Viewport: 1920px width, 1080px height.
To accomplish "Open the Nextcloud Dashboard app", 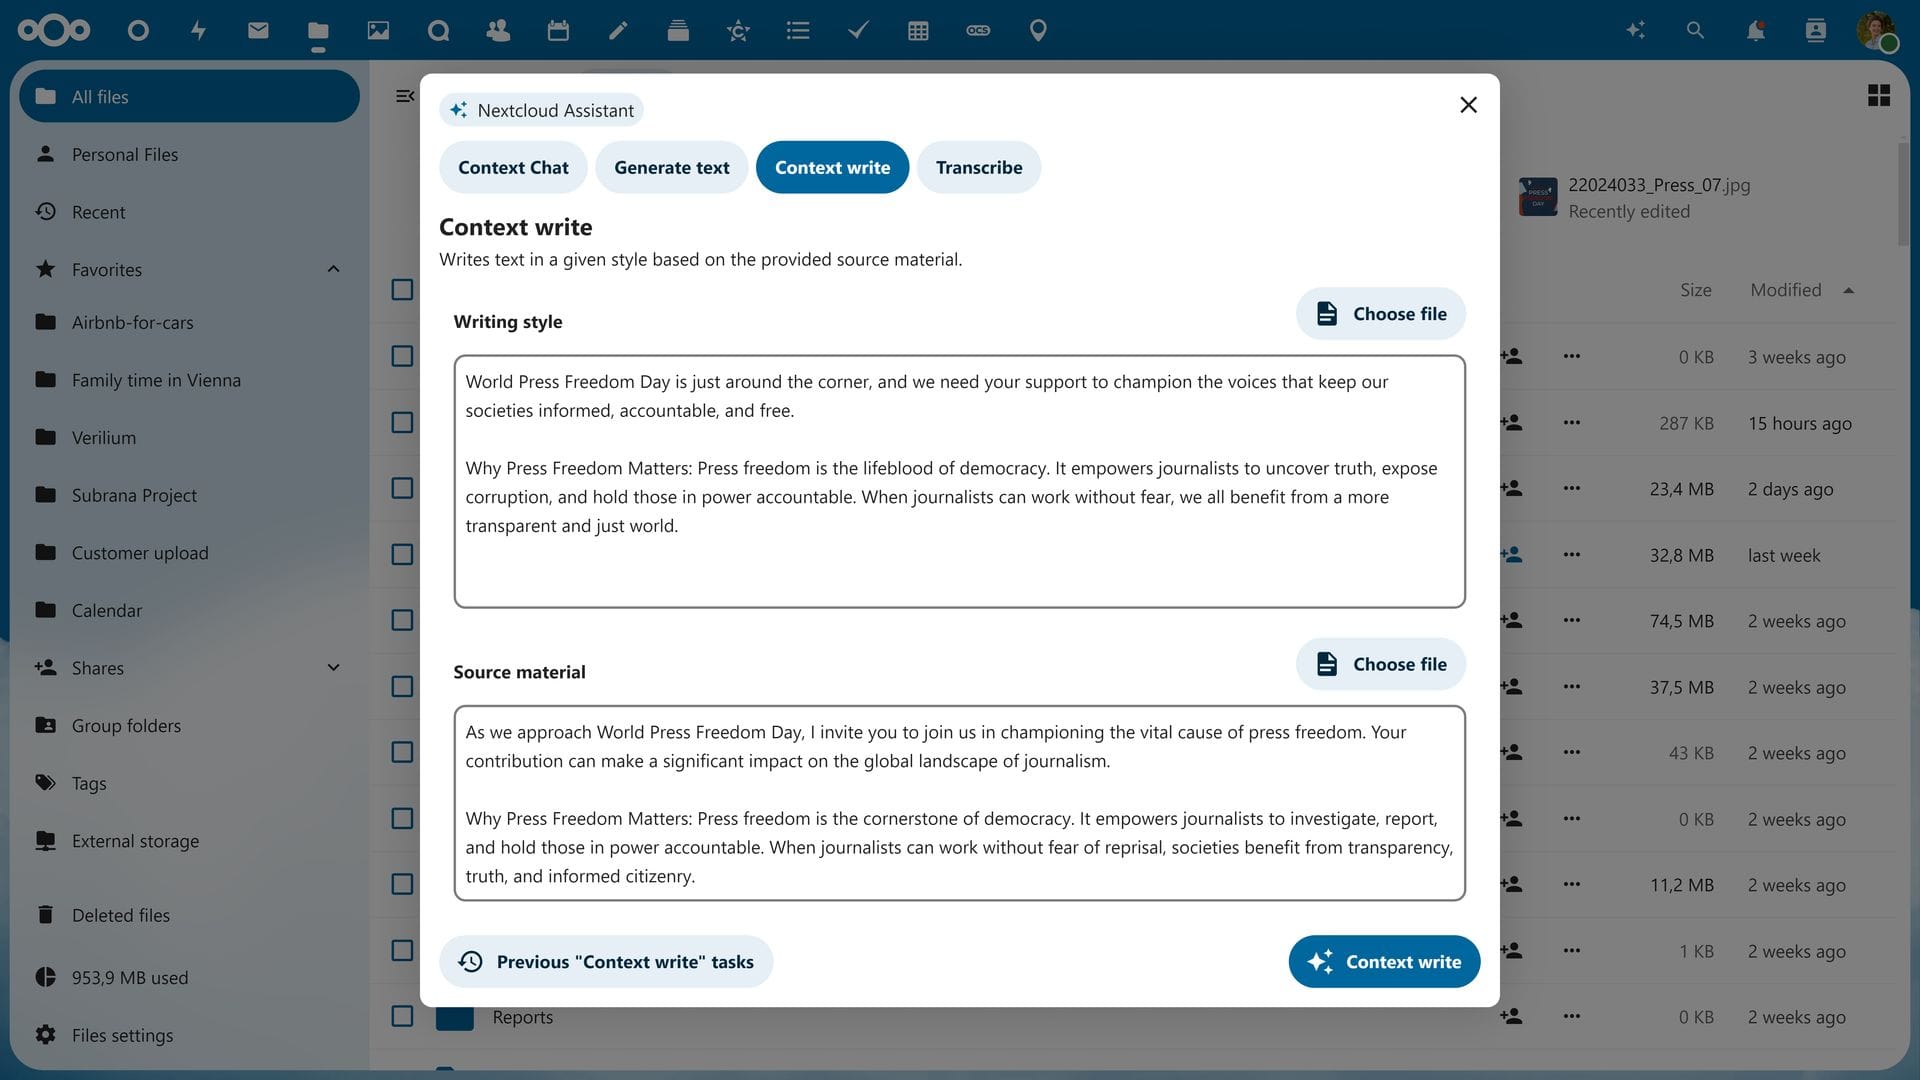I will tap(137, 30).
